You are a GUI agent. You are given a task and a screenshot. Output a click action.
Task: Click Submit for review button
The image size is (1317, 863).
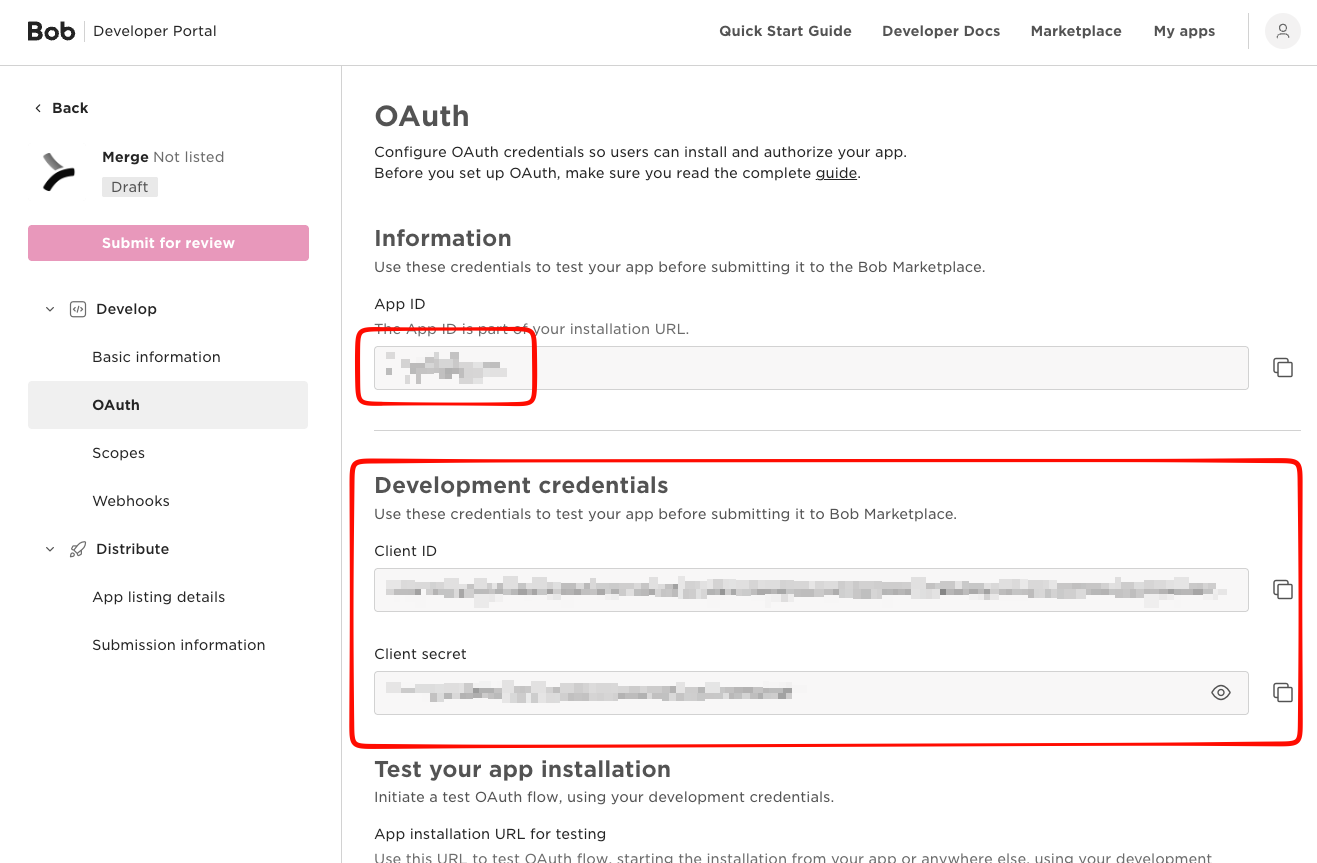[168, 243]
